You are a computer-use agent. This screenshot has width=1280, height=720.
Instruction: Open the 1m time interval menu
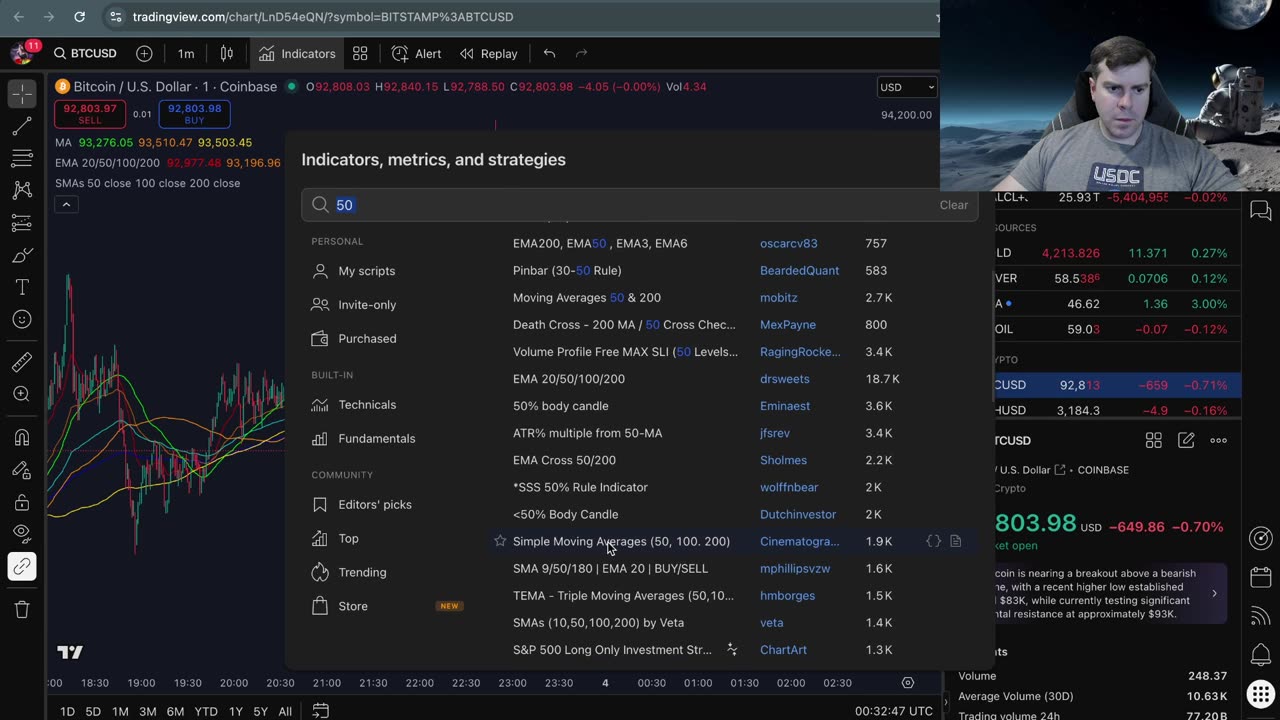click(x=186, y=53)
